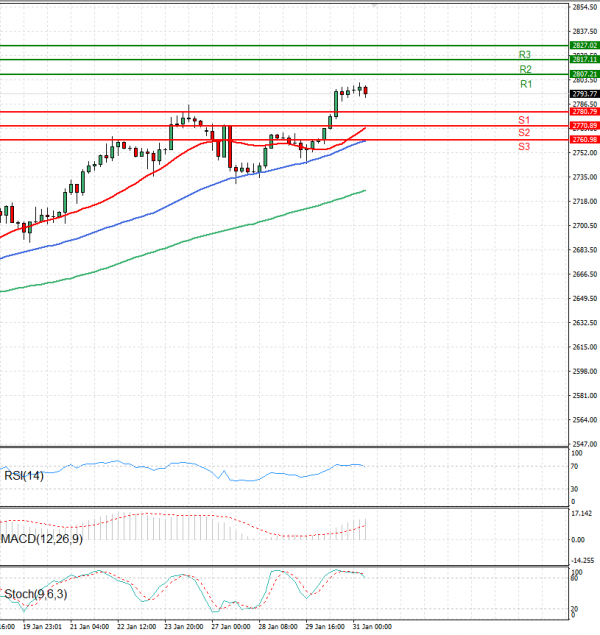This screenshot has width=600, height=635.
Task: Click the R3 resistance label
Action: pos(525,54)
